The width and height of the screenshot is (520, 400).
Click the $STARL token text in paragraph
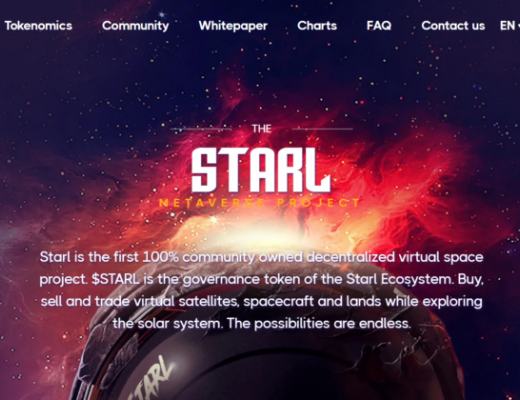click(115, 279)
